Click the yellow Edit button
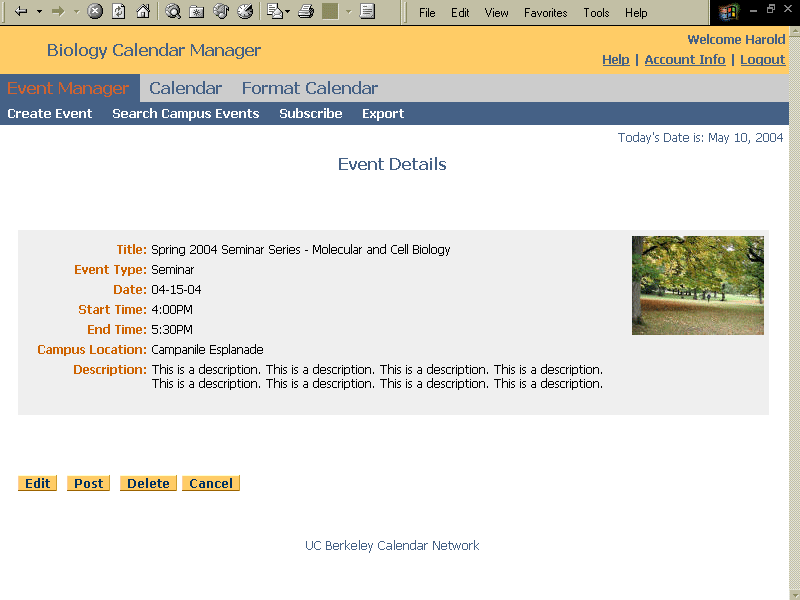 click(x=37, y=483)
